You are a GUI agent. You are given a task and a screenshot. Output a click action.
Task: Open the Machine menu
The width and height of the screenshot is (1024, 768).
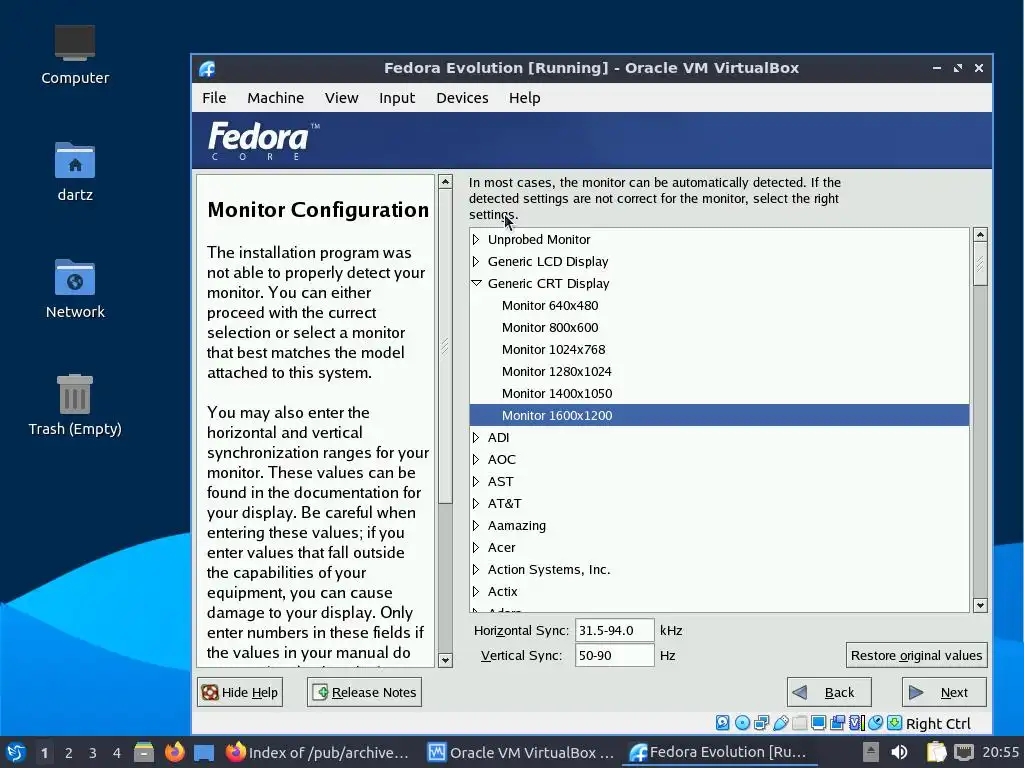click(276, 98)
